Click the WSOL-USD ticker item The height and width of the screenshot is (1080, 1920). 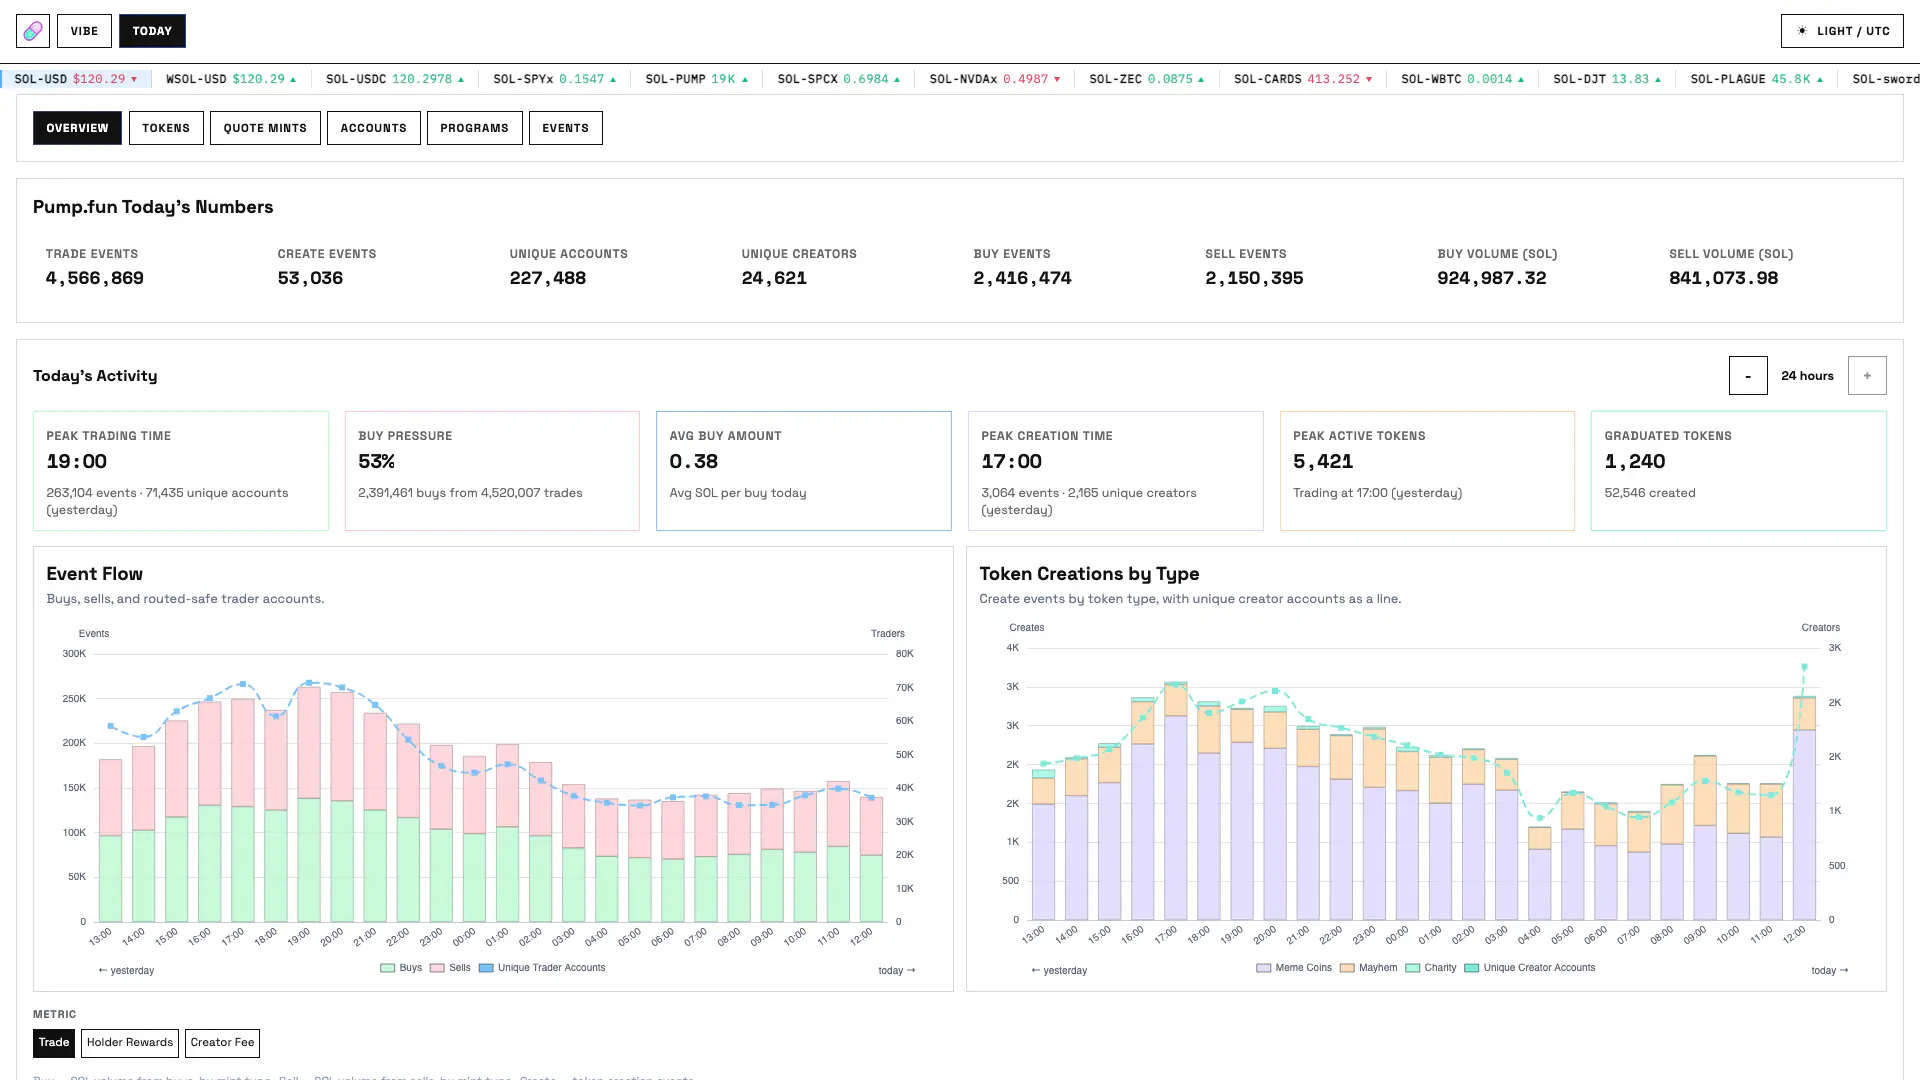(231, 79)
